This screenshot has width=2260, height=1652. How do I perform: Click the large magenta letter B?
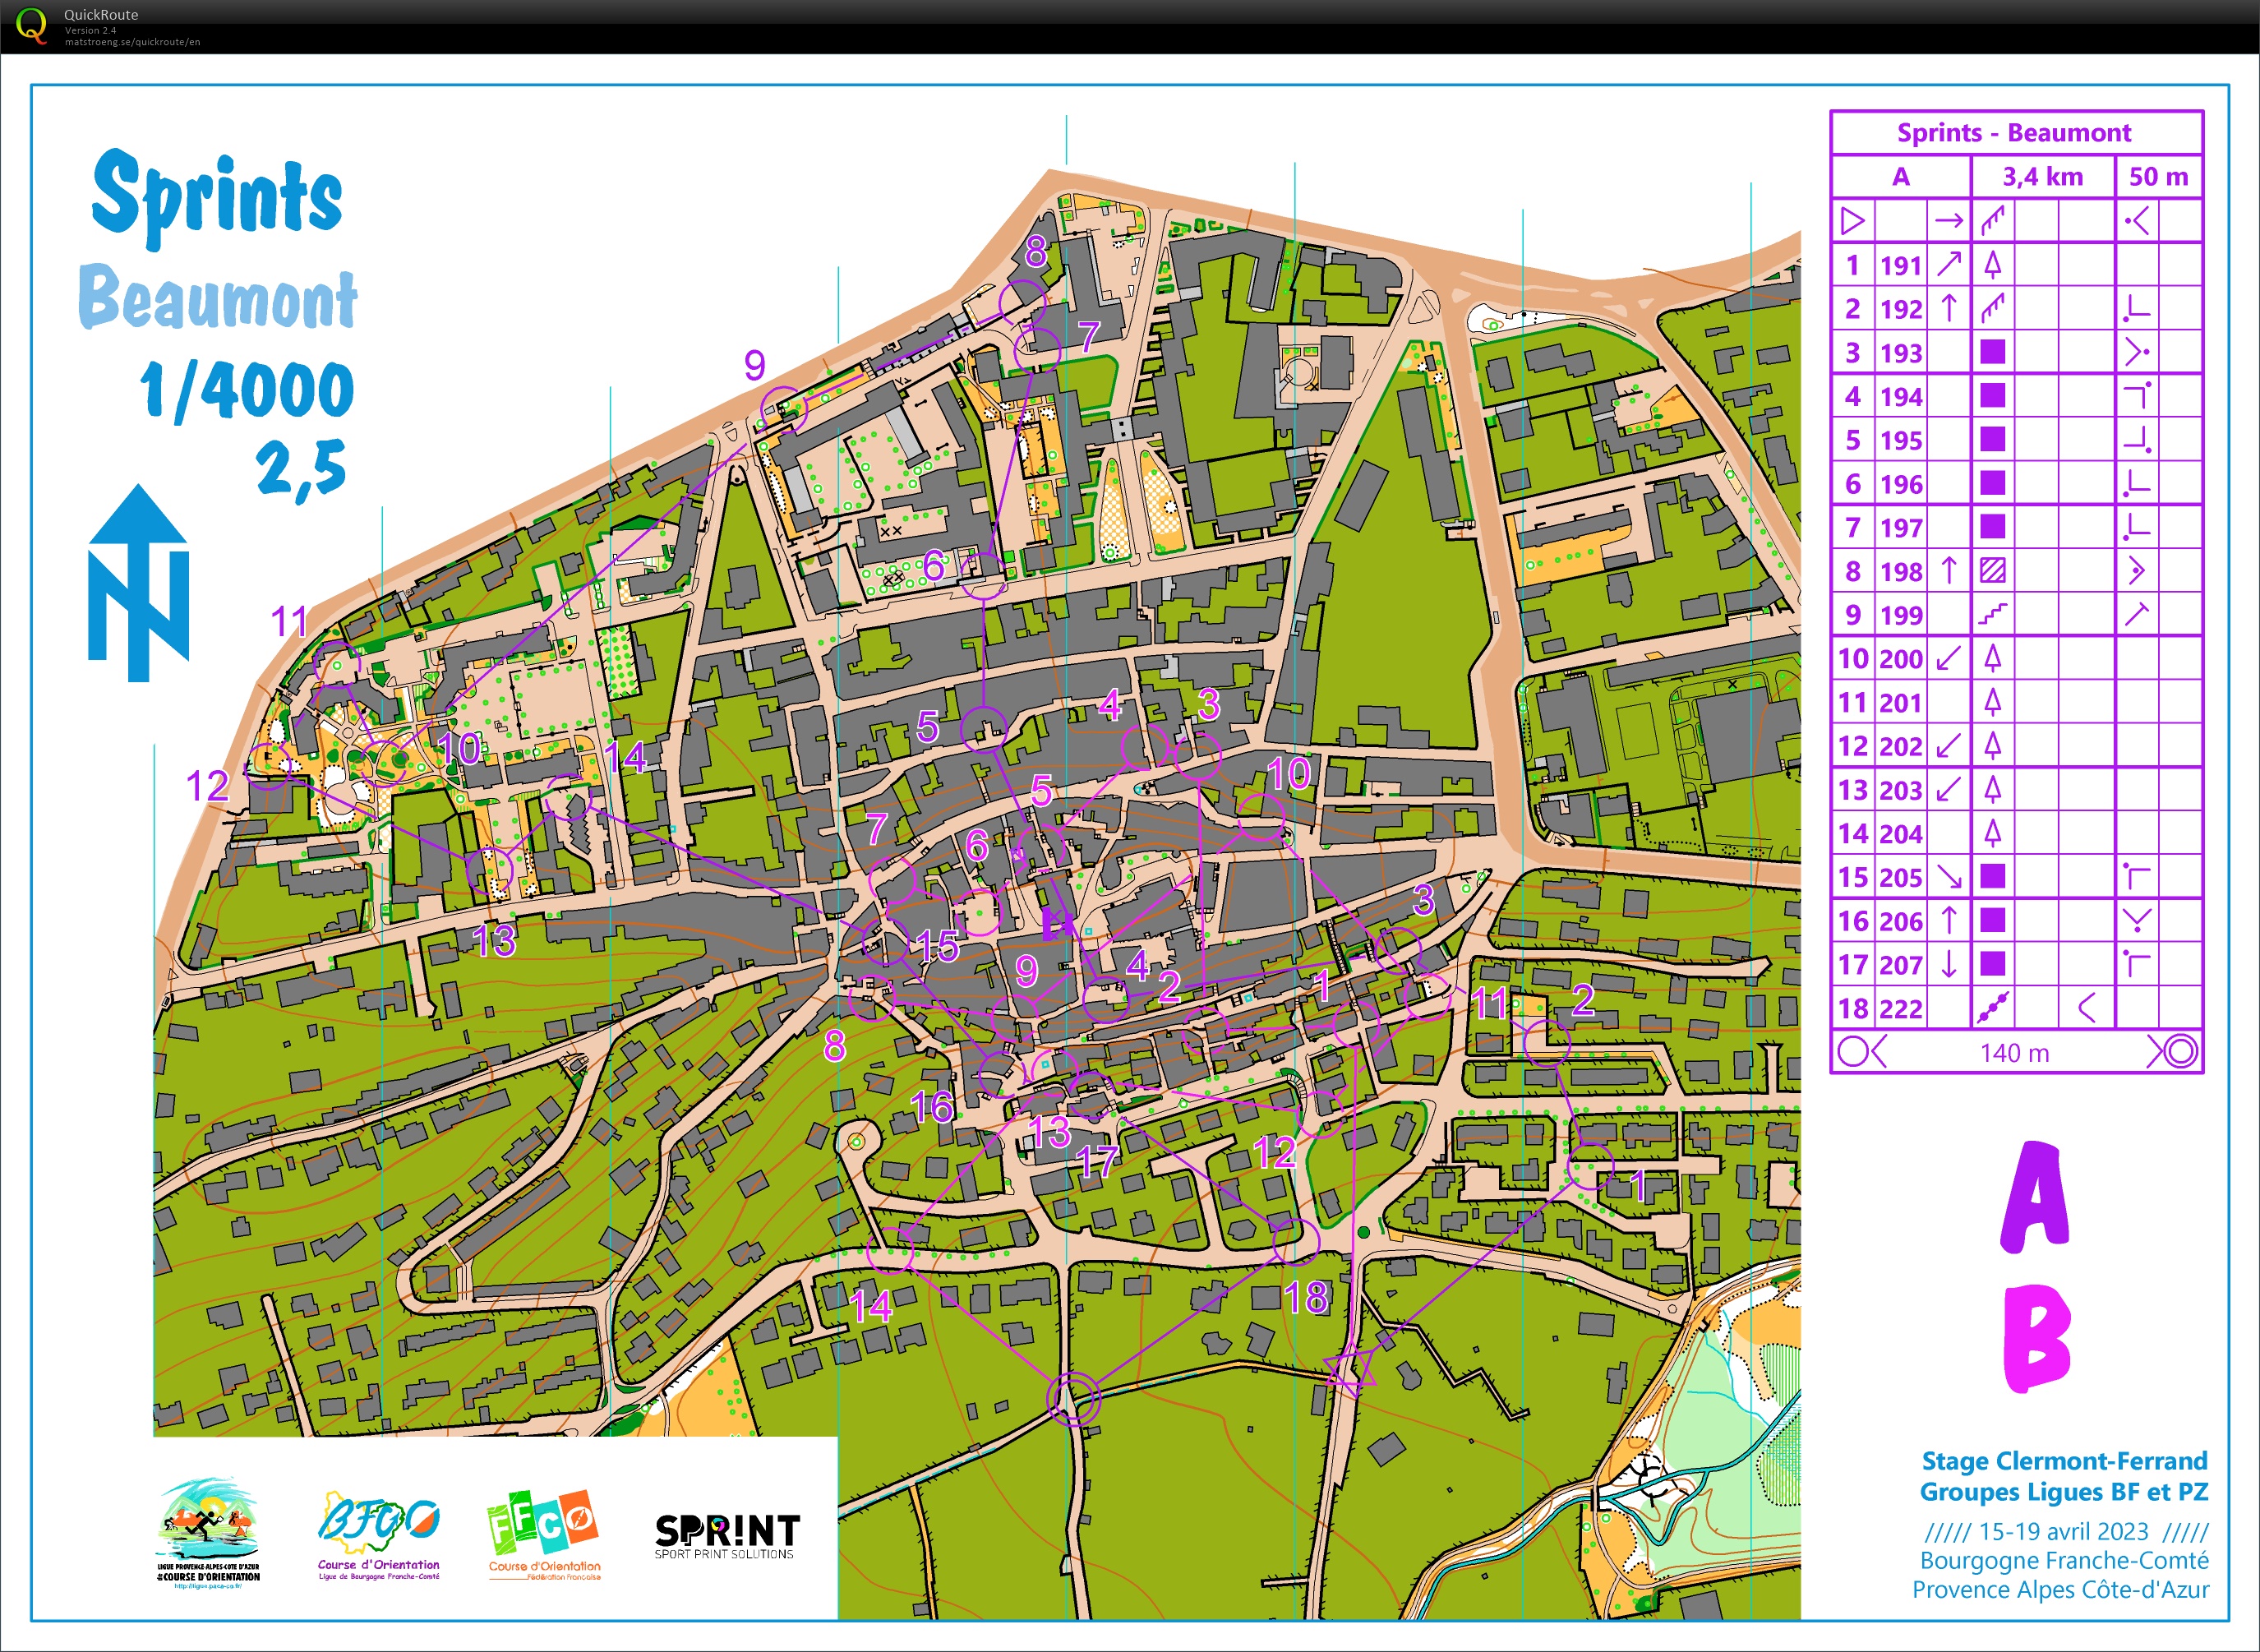pos(2037,1340)
